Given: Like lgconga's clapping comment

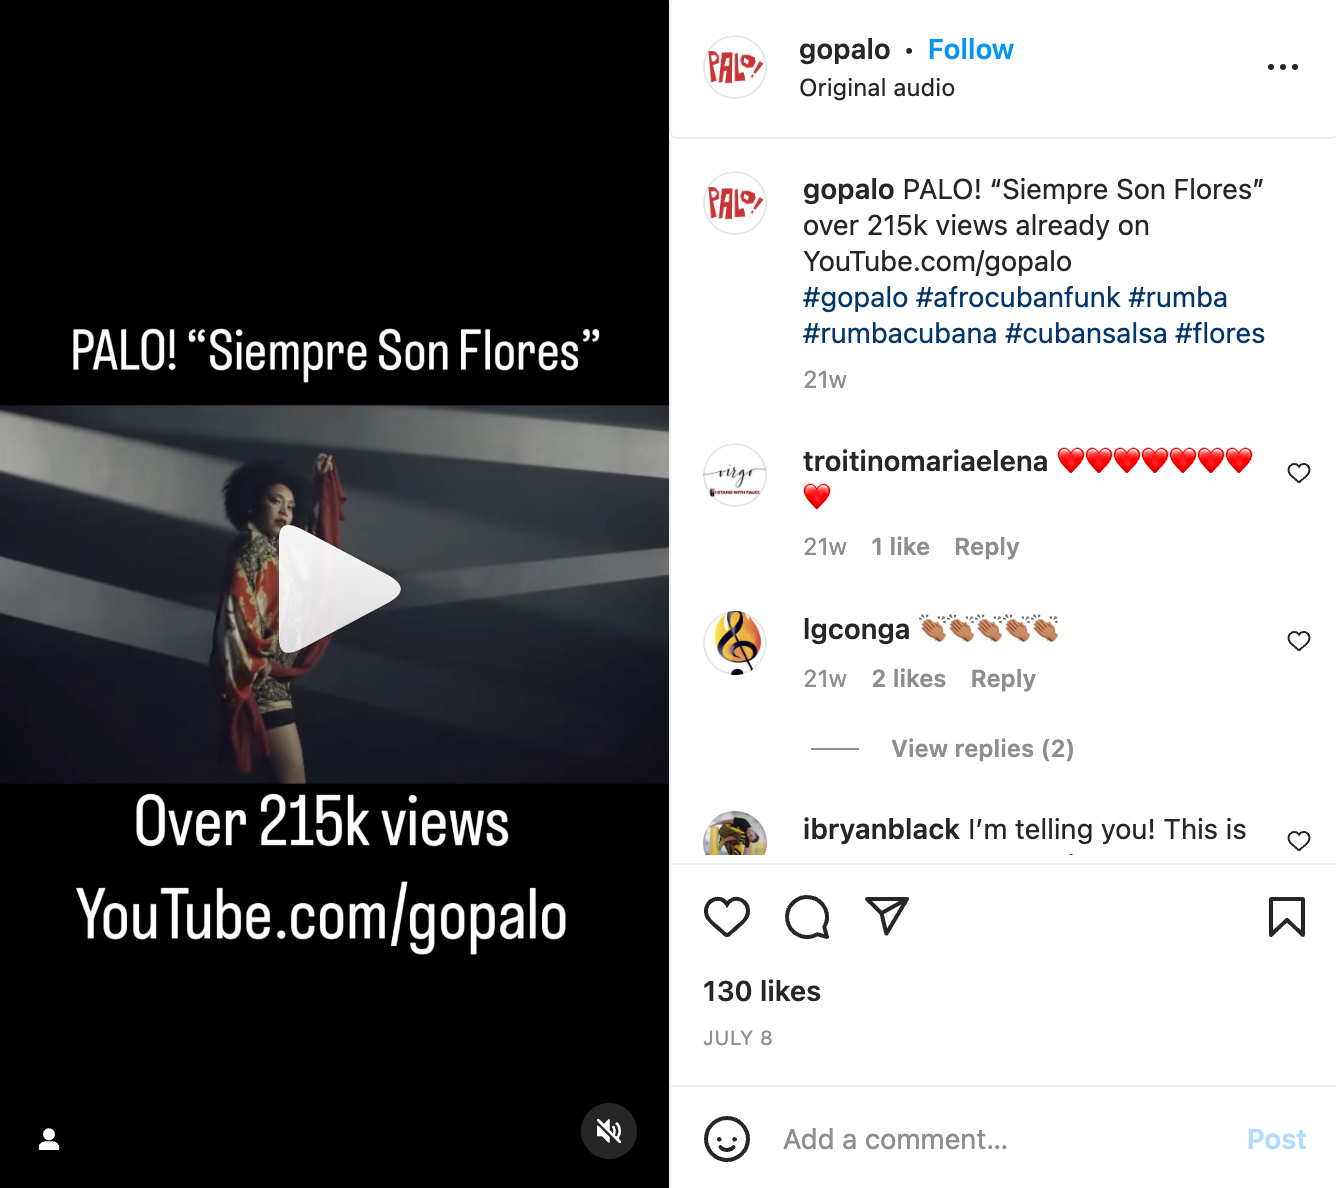Looking at the screenshot, I should click(x=1299, y=641).
